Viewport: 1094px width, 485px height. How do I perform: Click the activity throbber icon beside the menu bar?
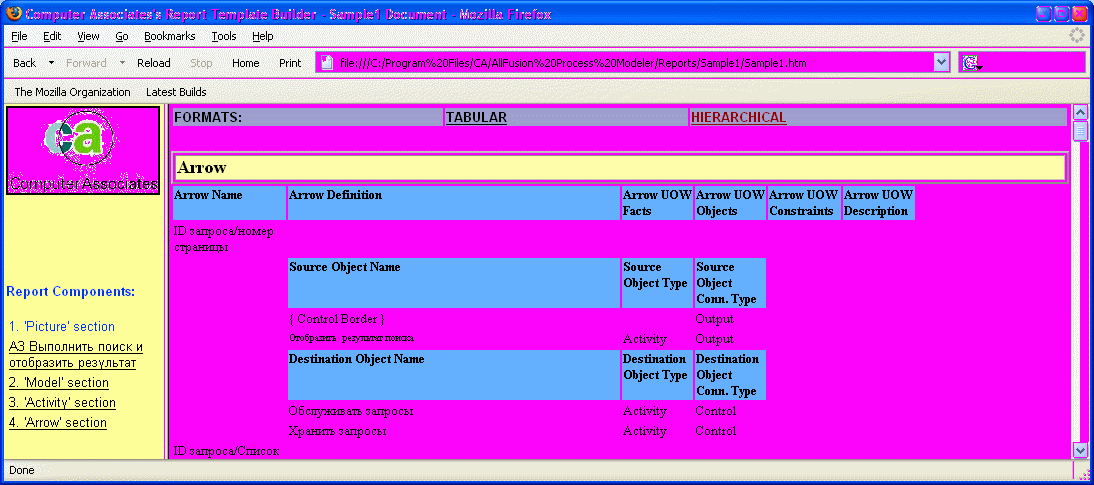tap(1077, 36)
